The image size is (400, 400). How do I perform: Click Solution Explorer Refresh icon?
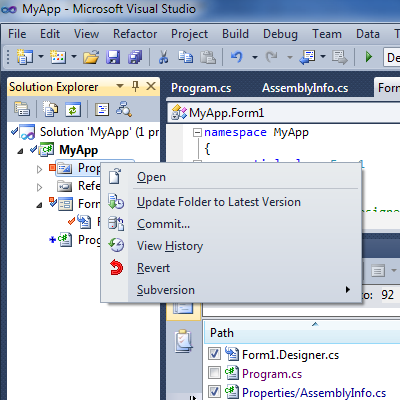(x=73, y=109)
